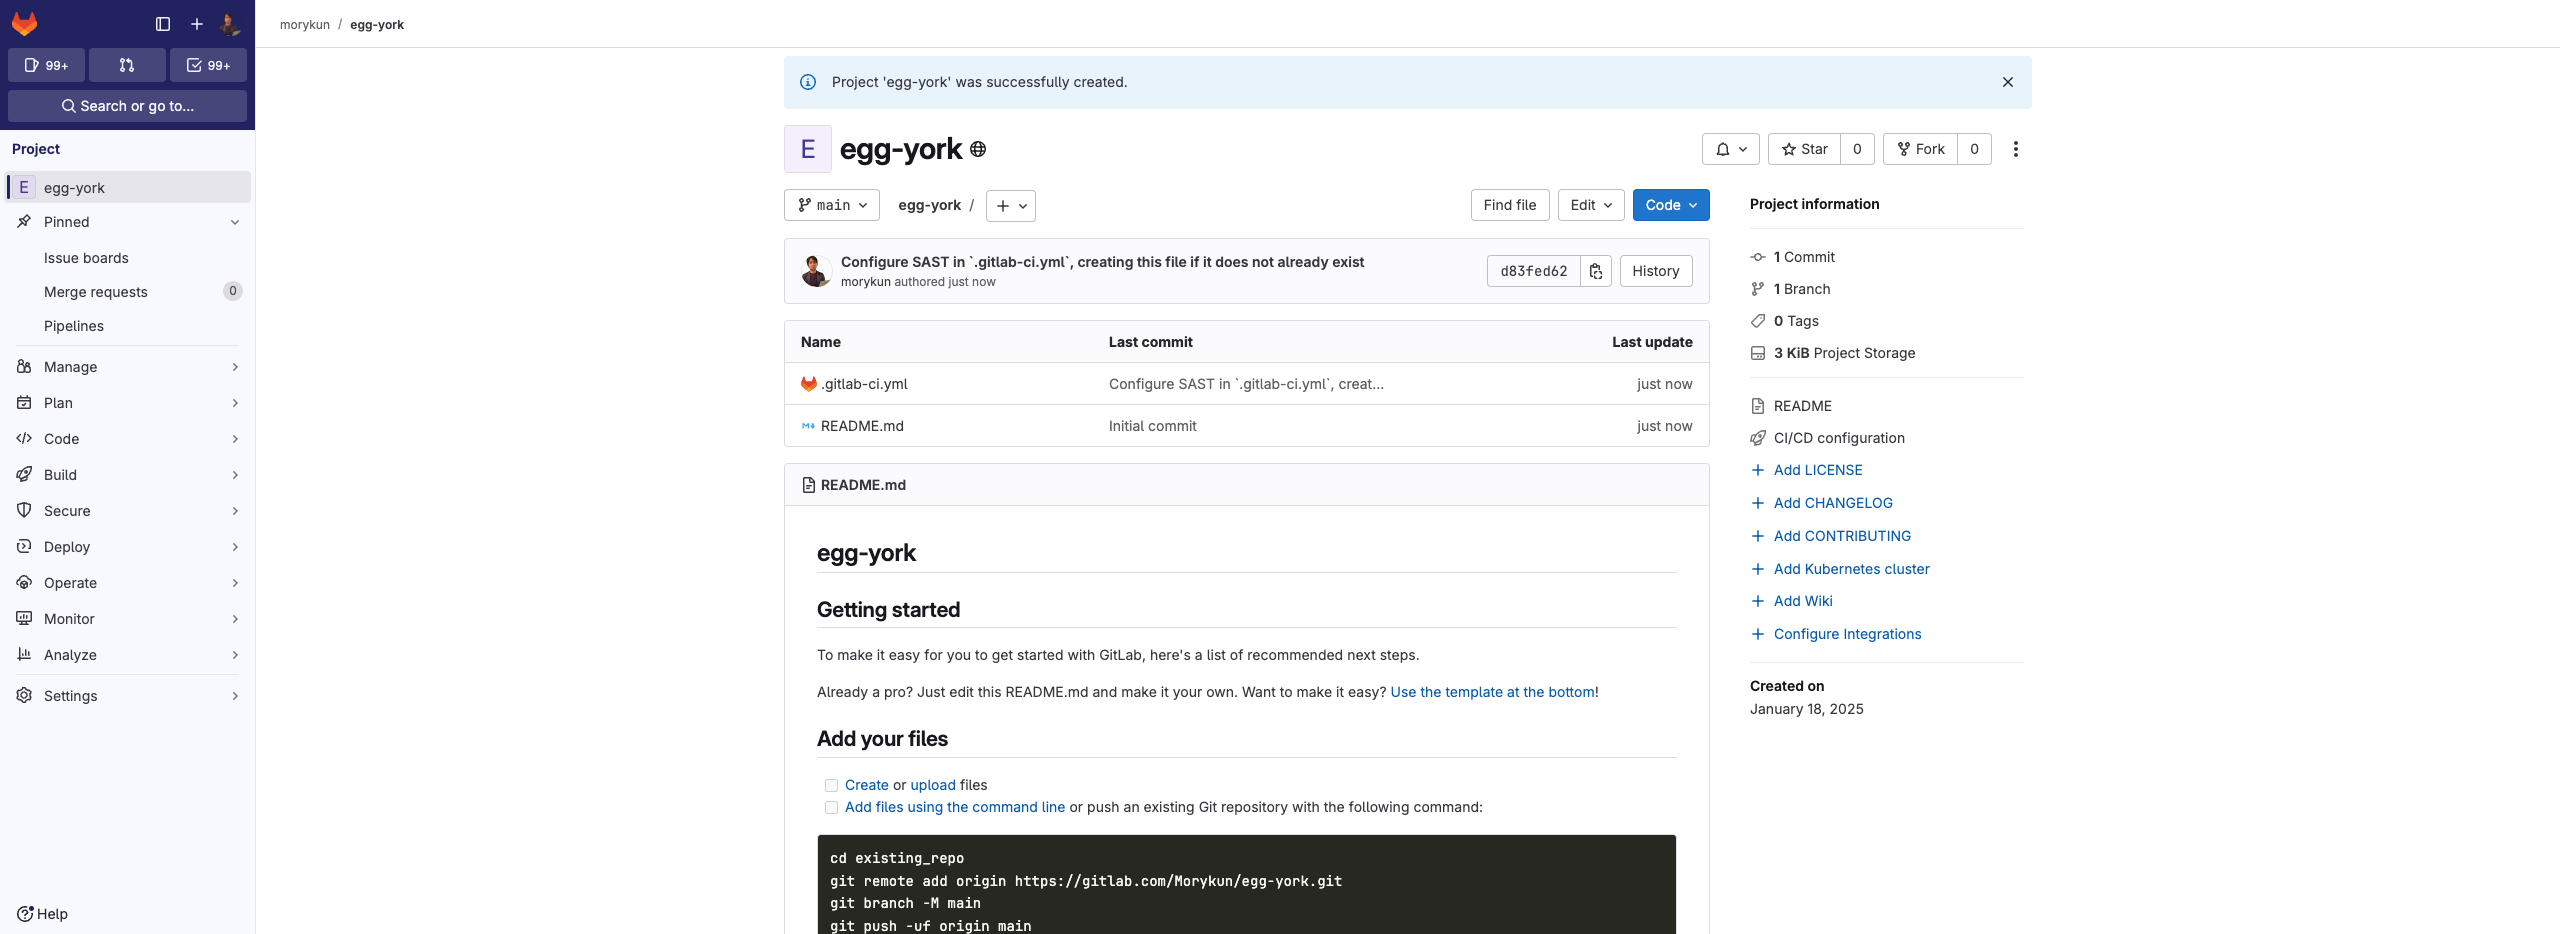Copy the commit SHA d83fed62
The height and width of the screenshot is (934, 2560).
pos(1595,270)
